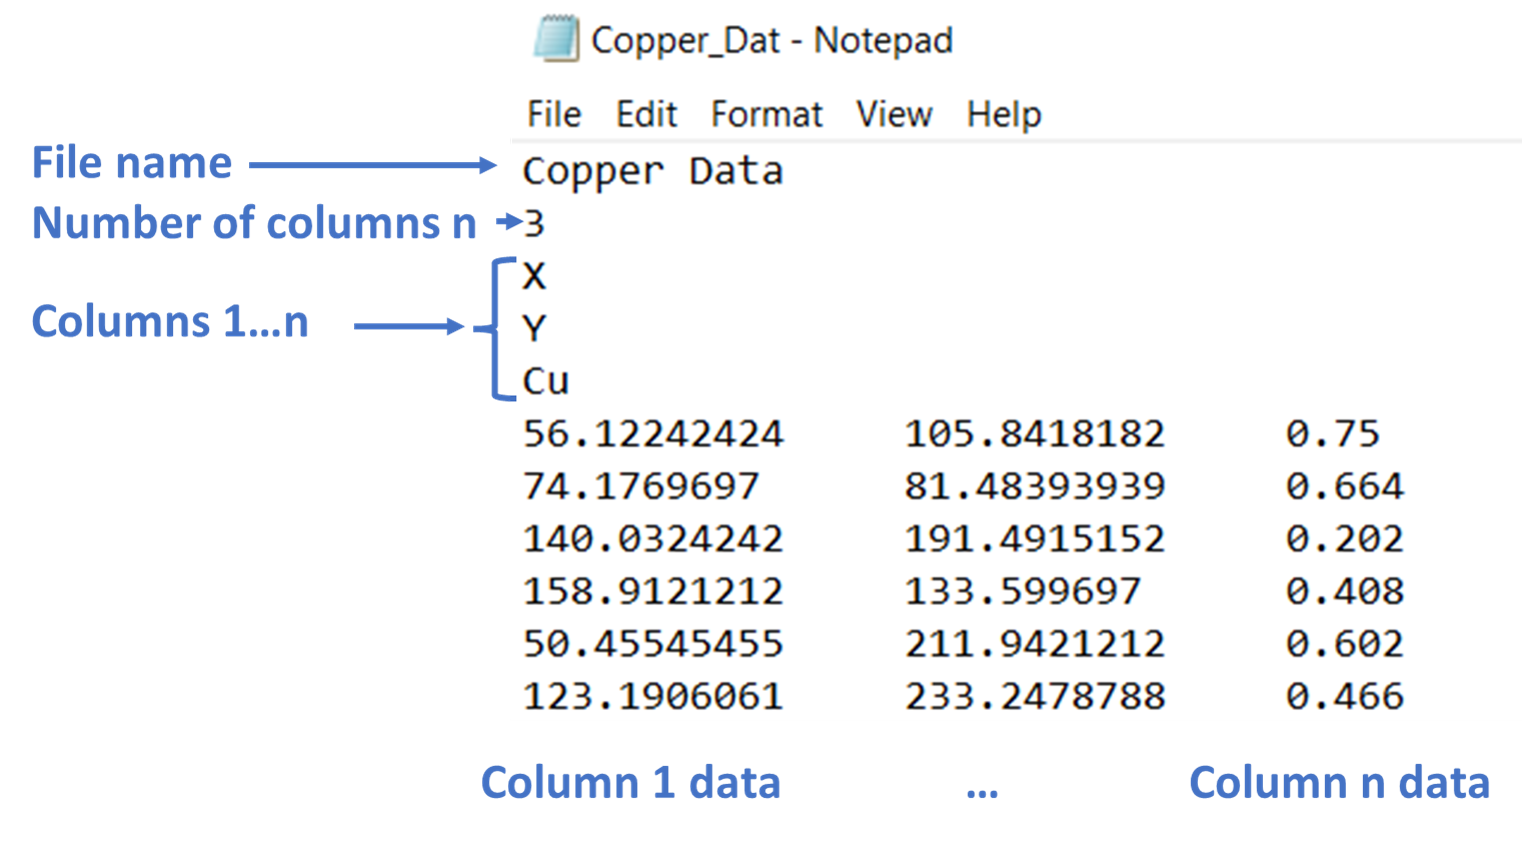Click the value 0.408
1522x841 pixels.
pos(1345,591)
